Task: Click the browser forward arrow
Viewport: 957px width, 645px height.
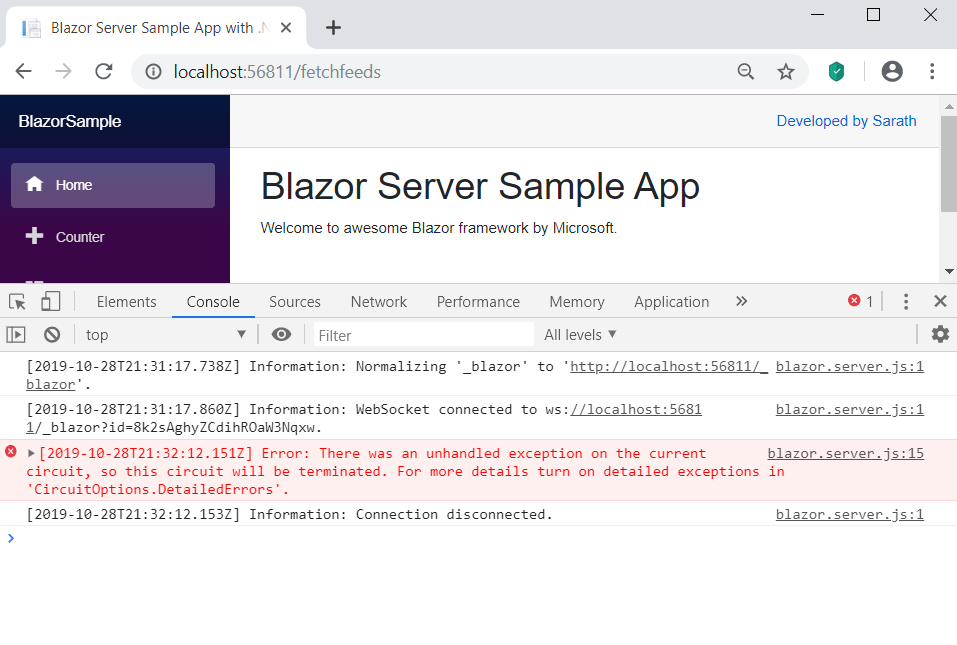Action: point(63,71)
